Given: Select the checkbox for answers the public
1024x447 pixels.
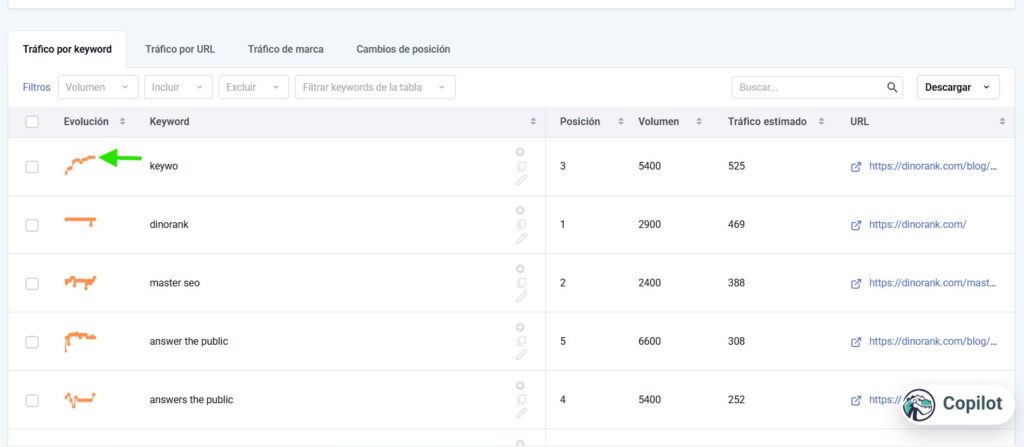Looking at the screenshot, I should pos(32,400).
